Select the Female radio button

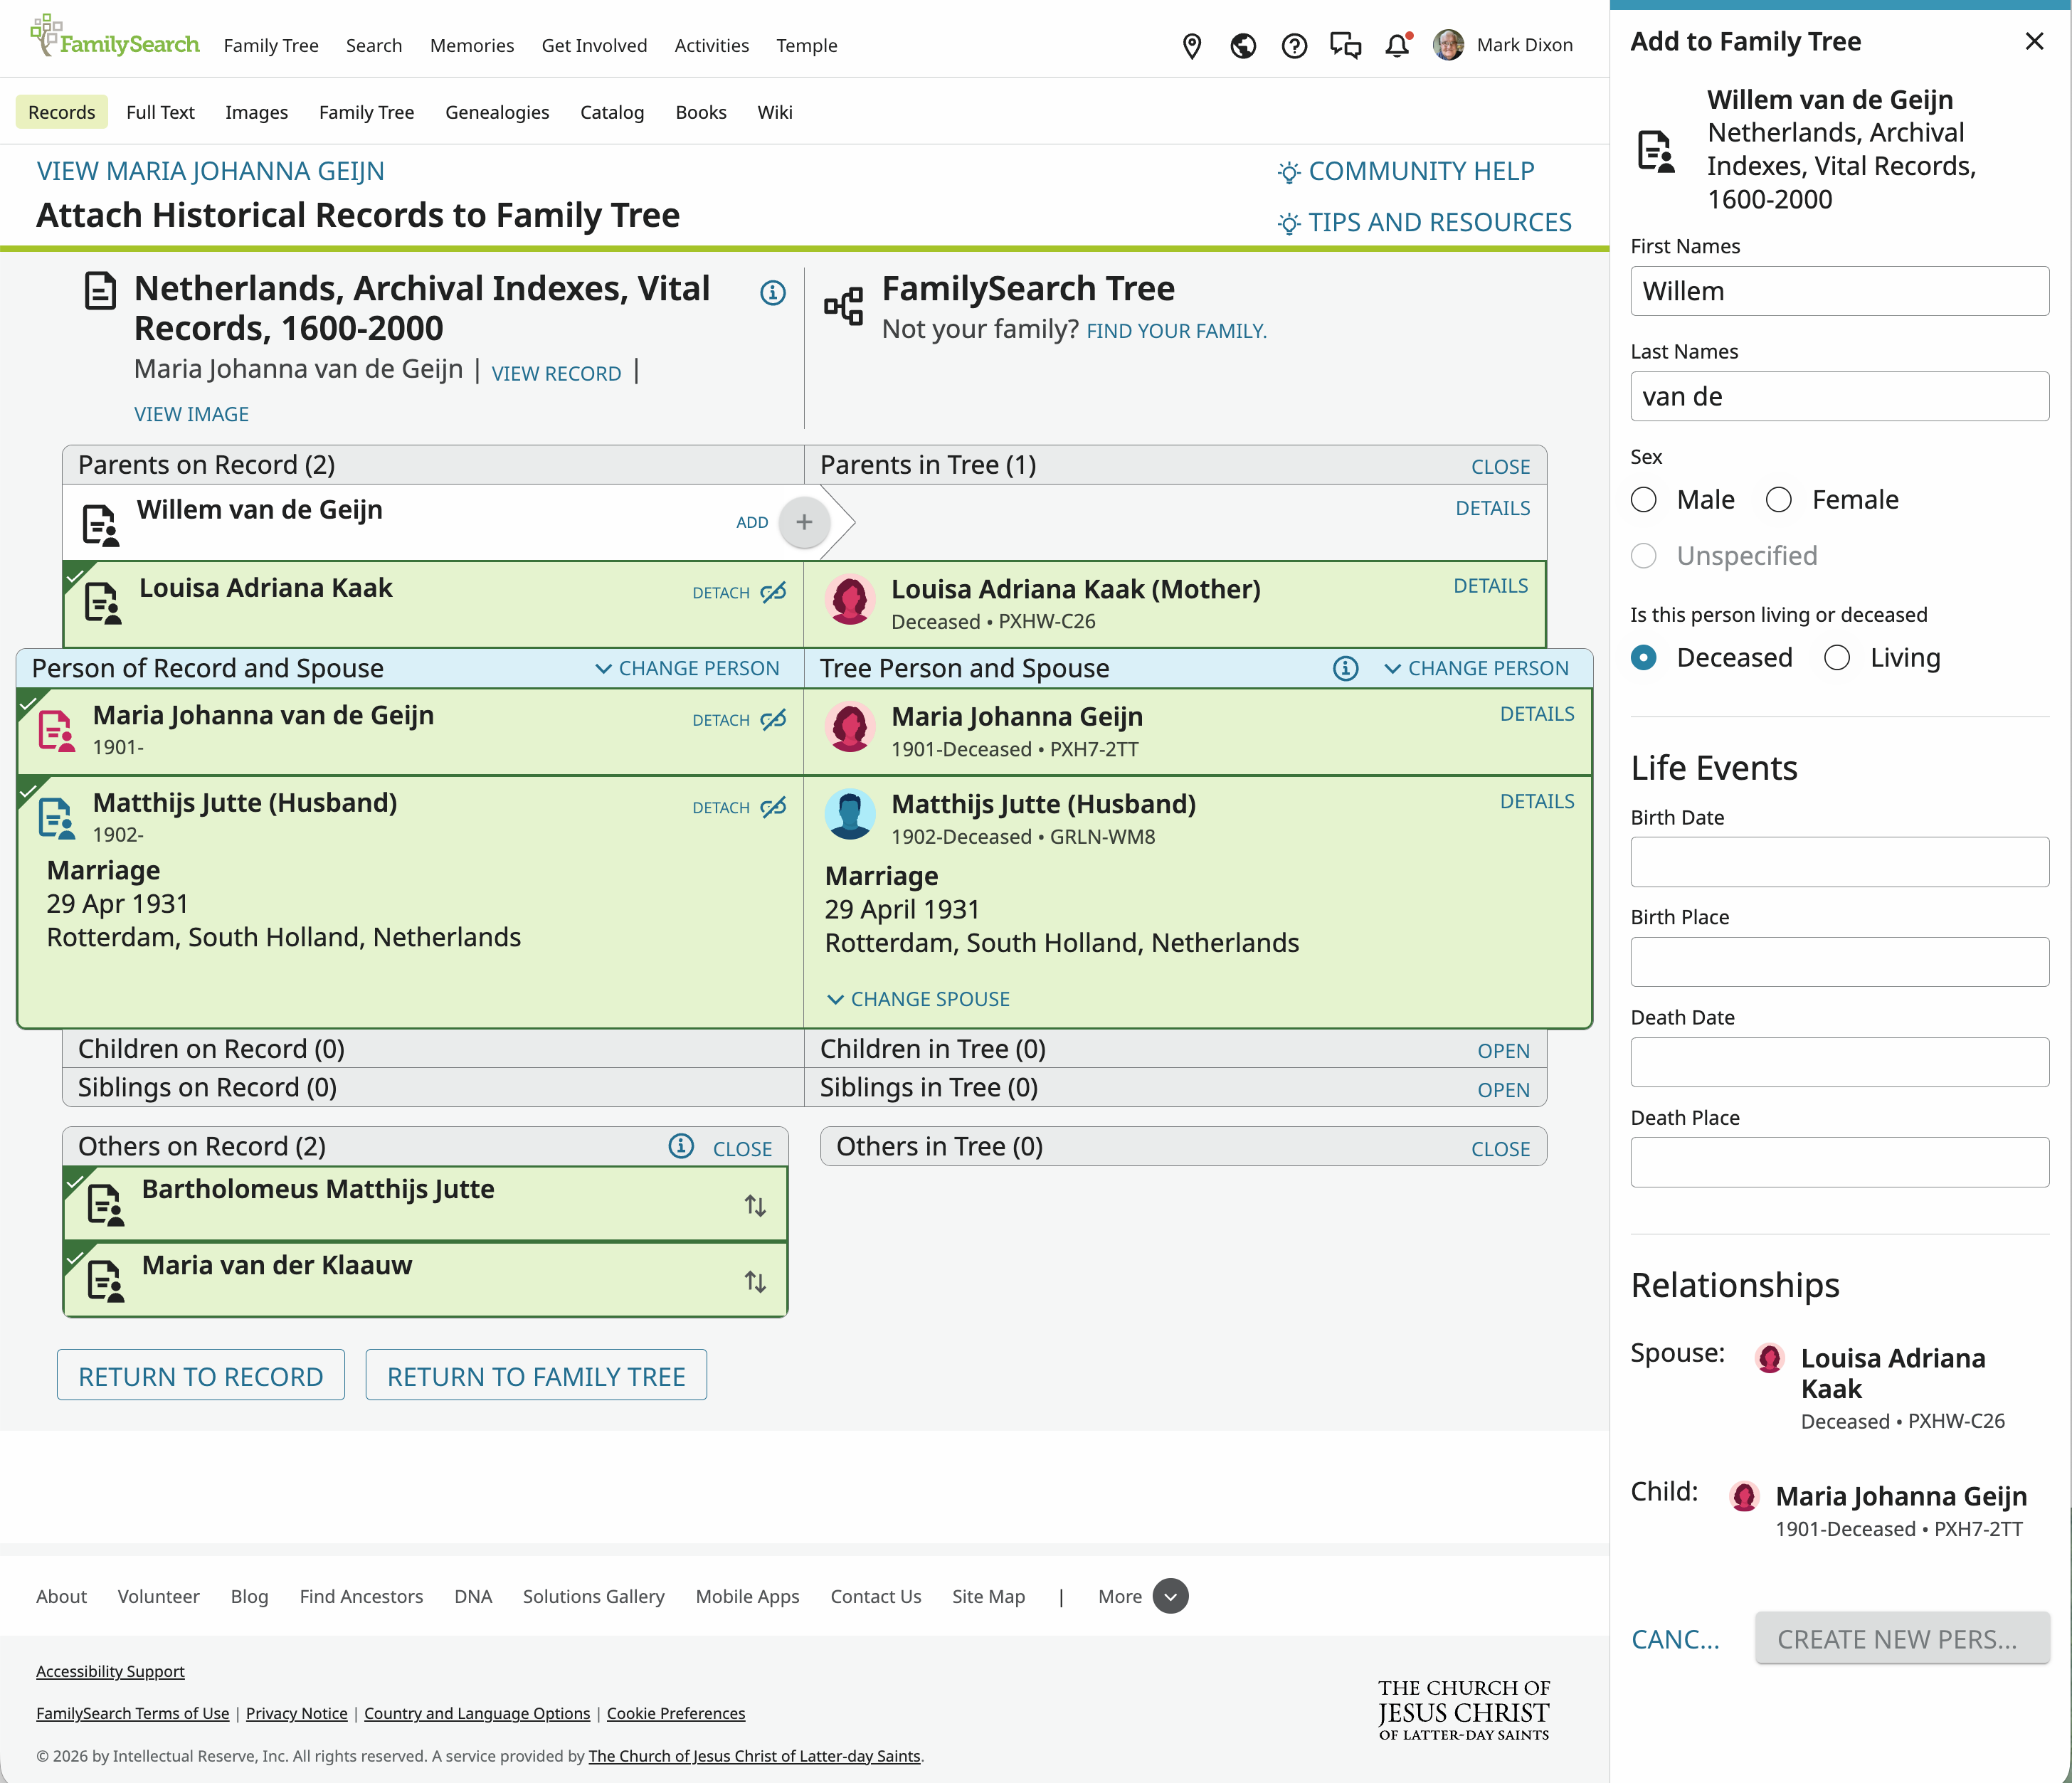coord(1779,500)
